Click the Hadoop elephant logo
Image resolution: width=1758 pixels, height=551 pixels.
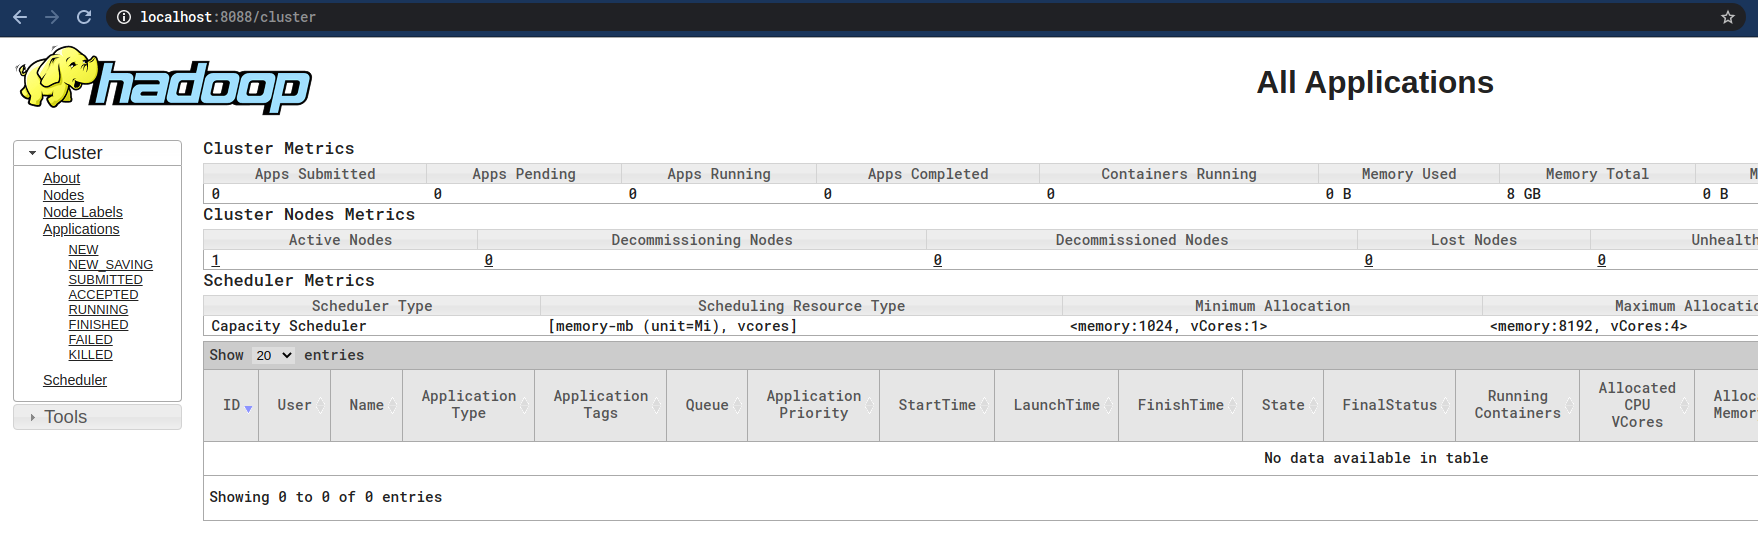(x=164, y=79)
